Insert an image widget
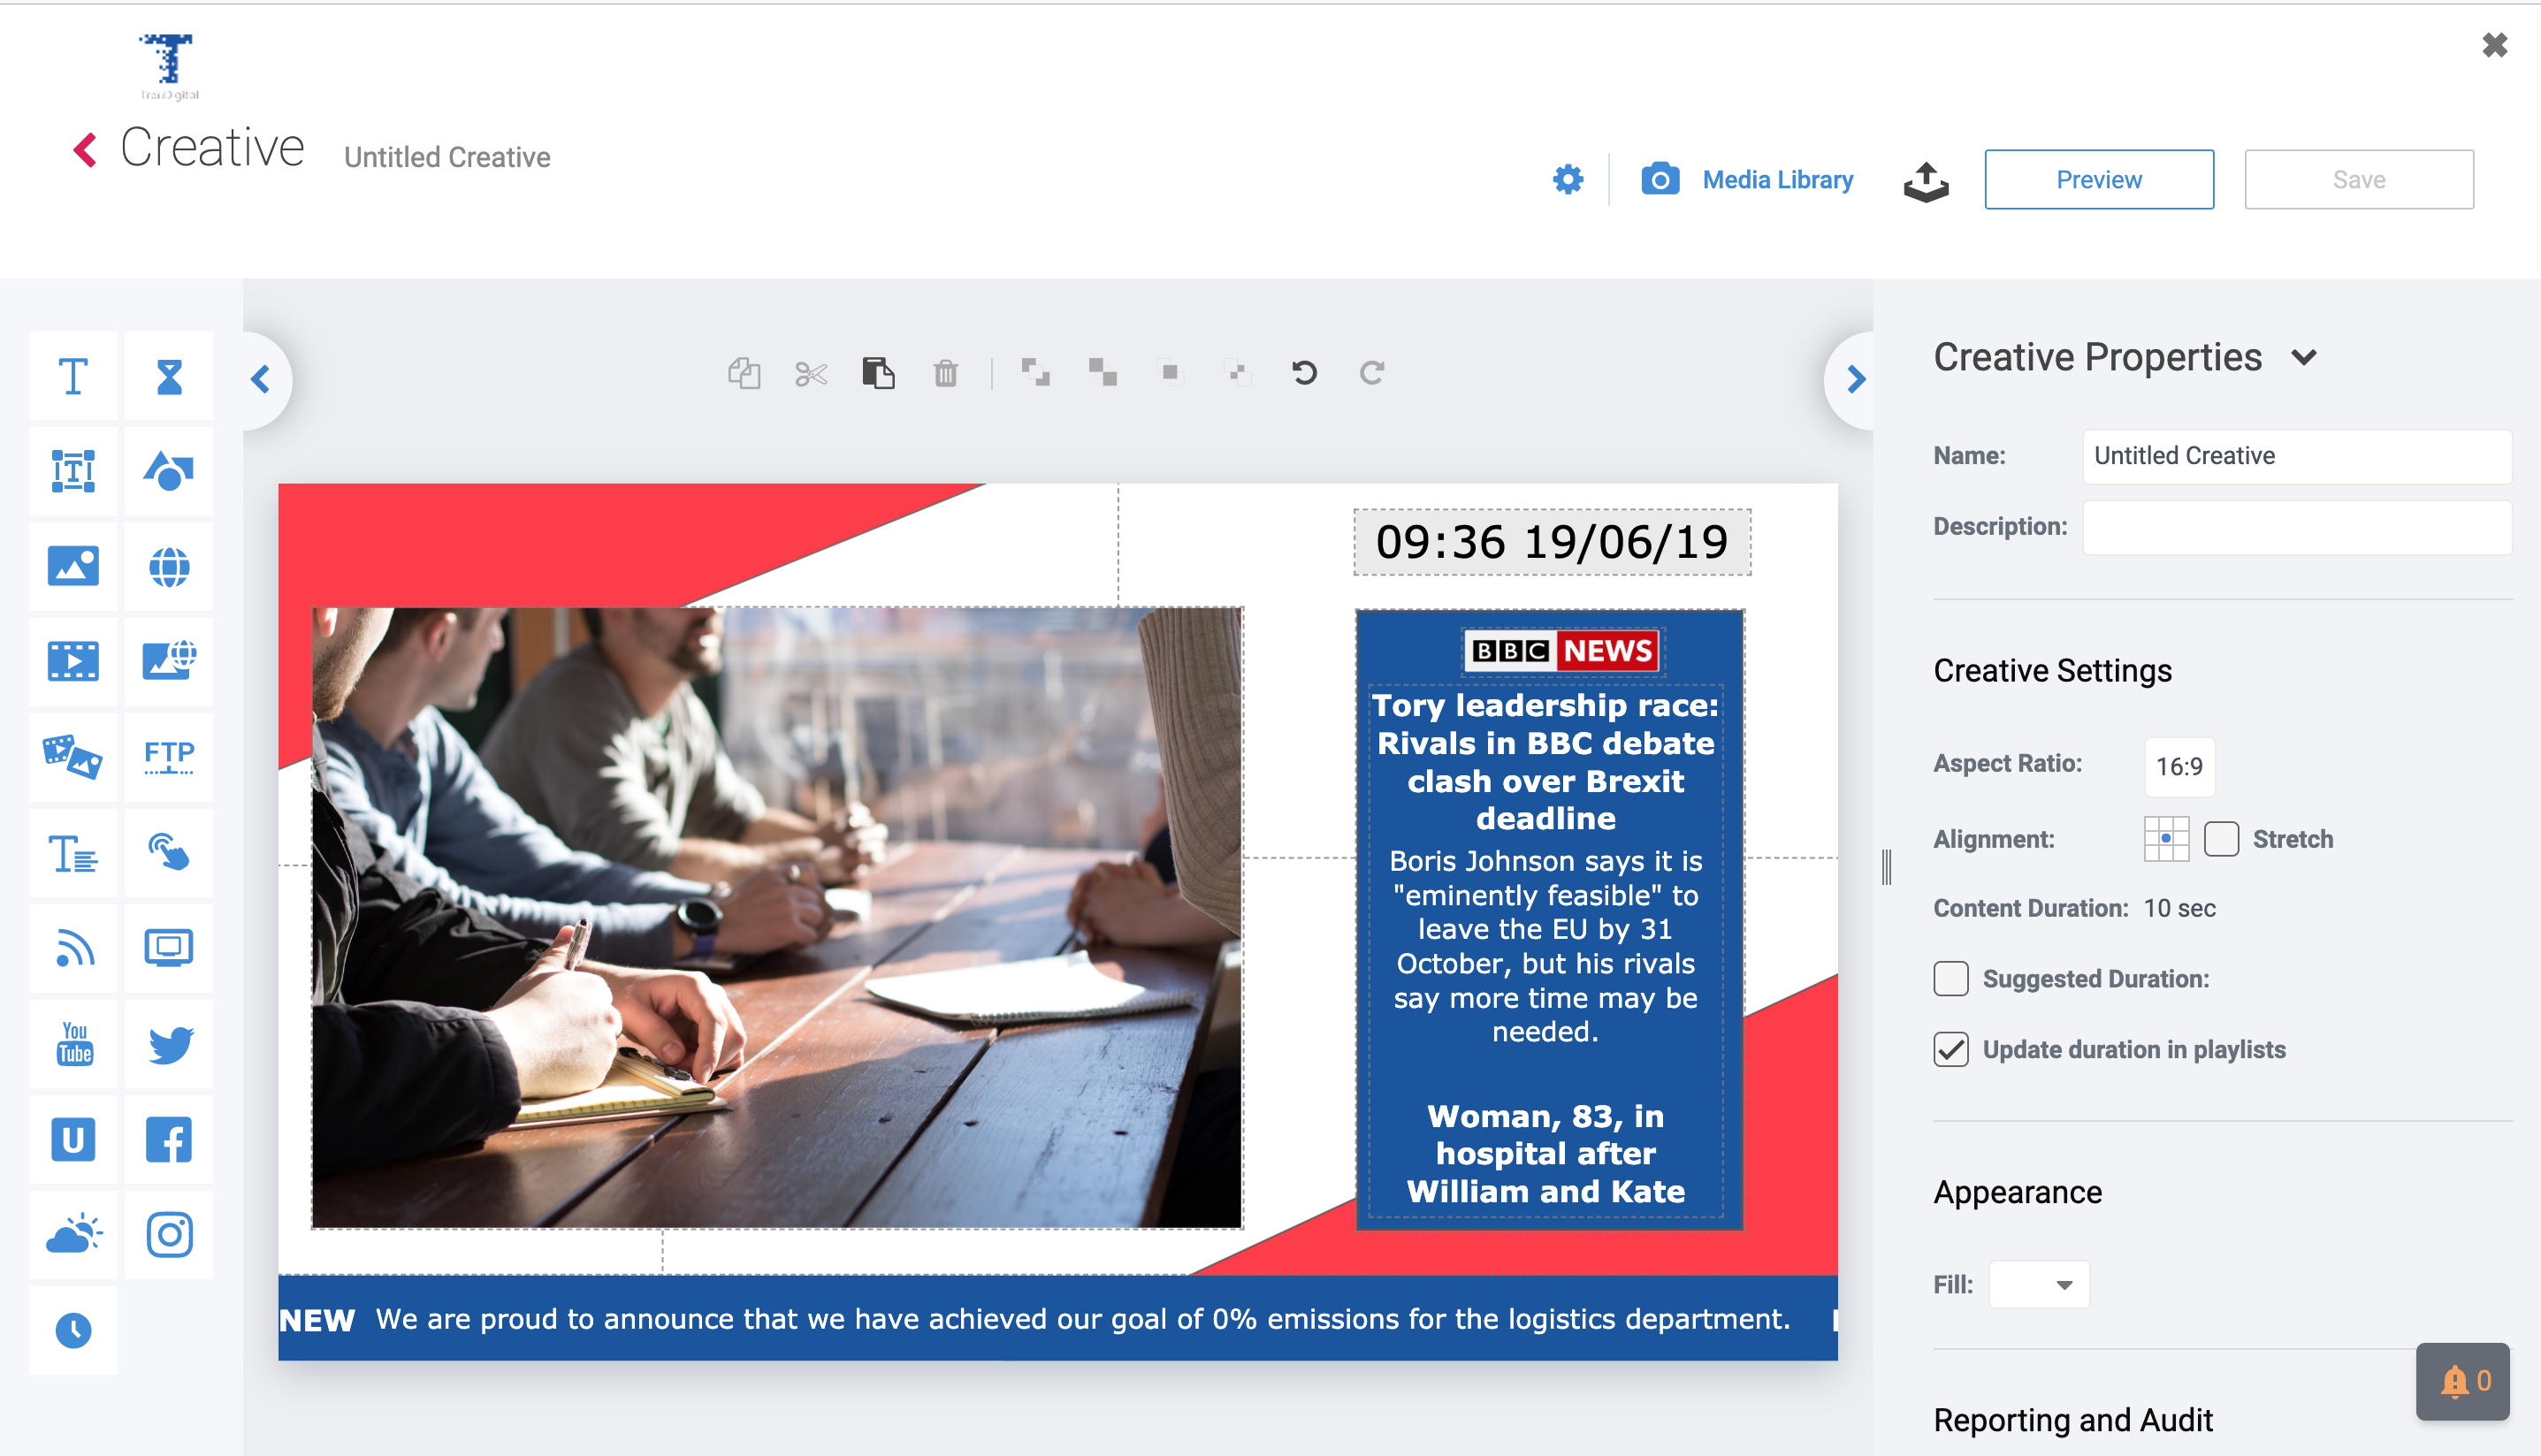The height and width of the screenshot is (1456, 2541). (x=73, y=567)
